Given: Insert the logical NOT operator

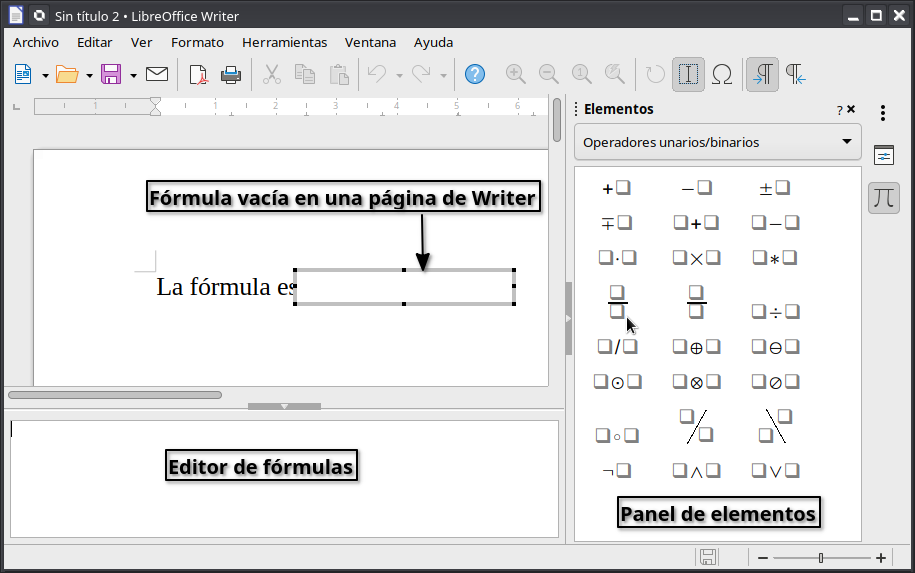Looking at the screenshot, I should [x=617, y=470].
